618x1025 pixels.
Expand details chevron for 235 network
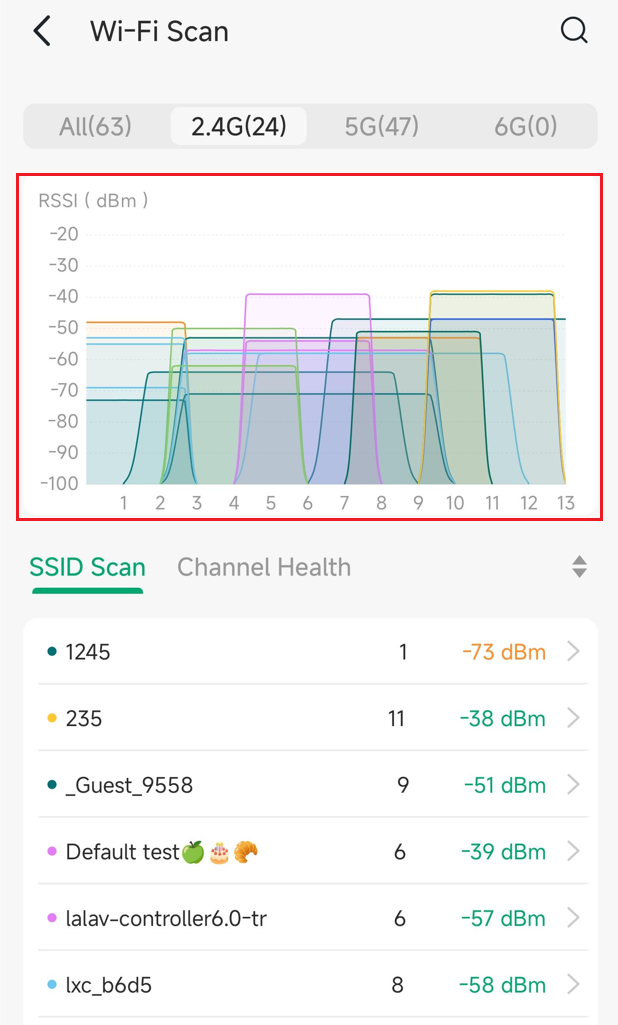[573, 718]
